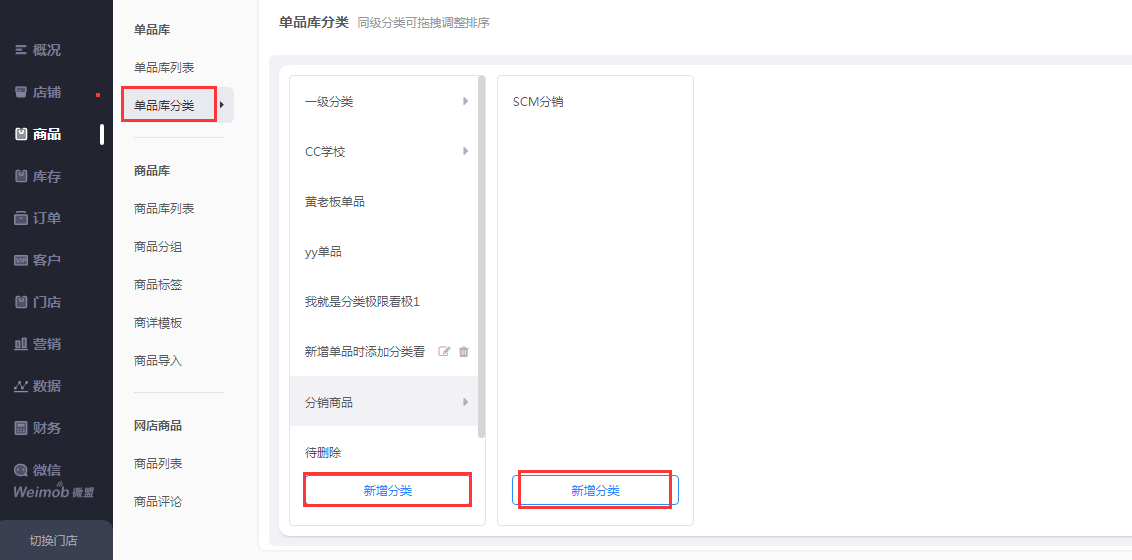
Task: Select the CC学校 category row text
Action: point(326,152)
